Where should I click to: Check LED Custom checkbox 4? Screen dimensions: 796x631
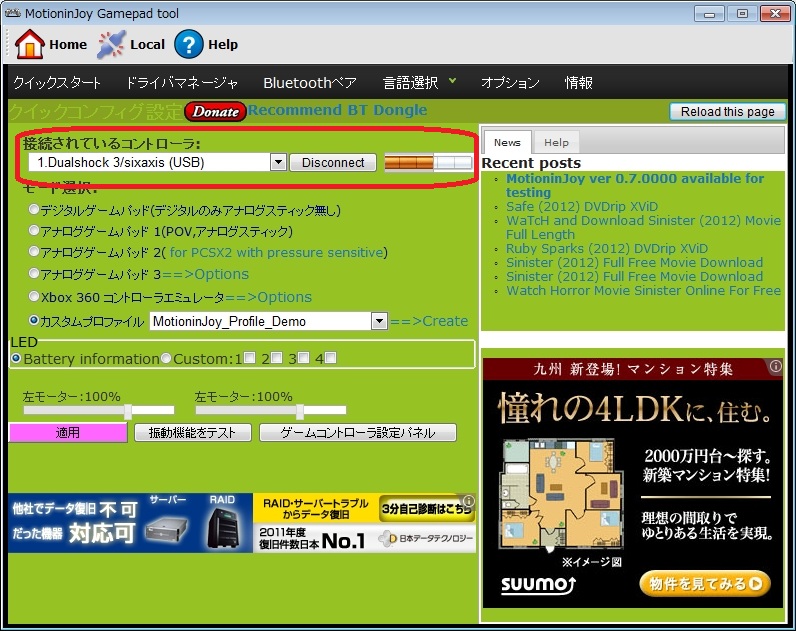click(330, 358)
